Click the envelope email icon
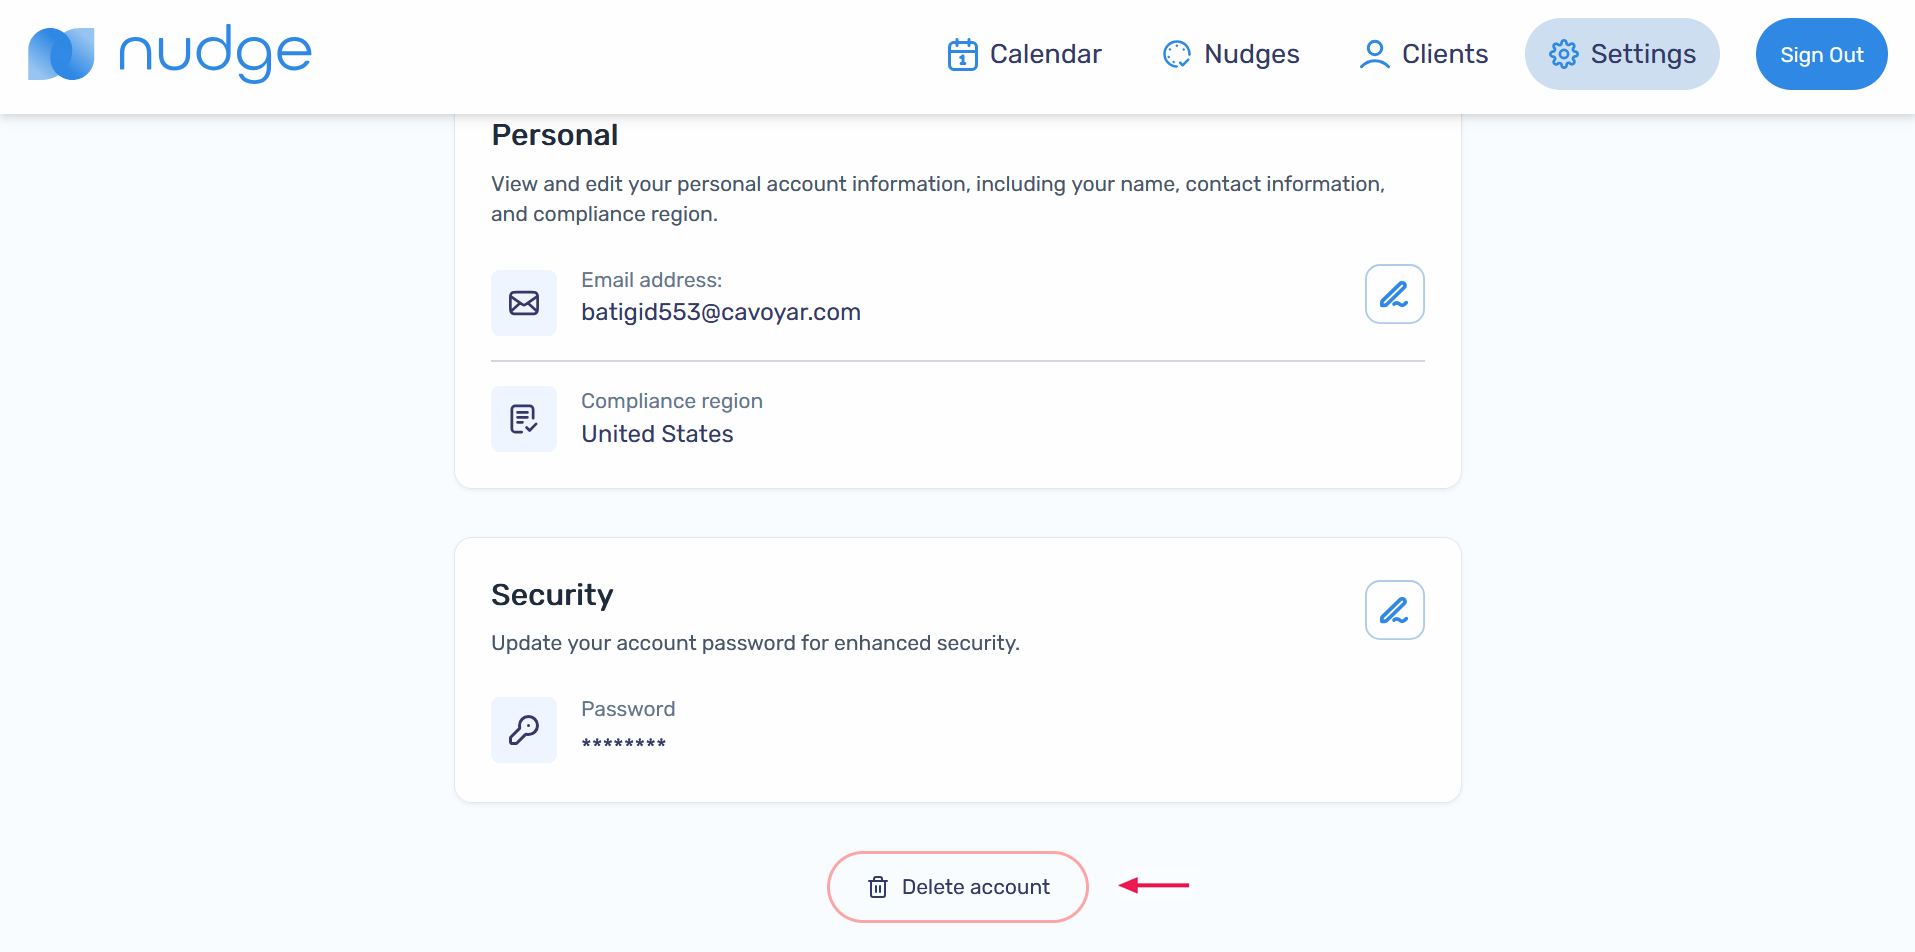Image resolution: width=1915 pixels, height=952 pixels. pyautogui.click(x=524, y=303)
